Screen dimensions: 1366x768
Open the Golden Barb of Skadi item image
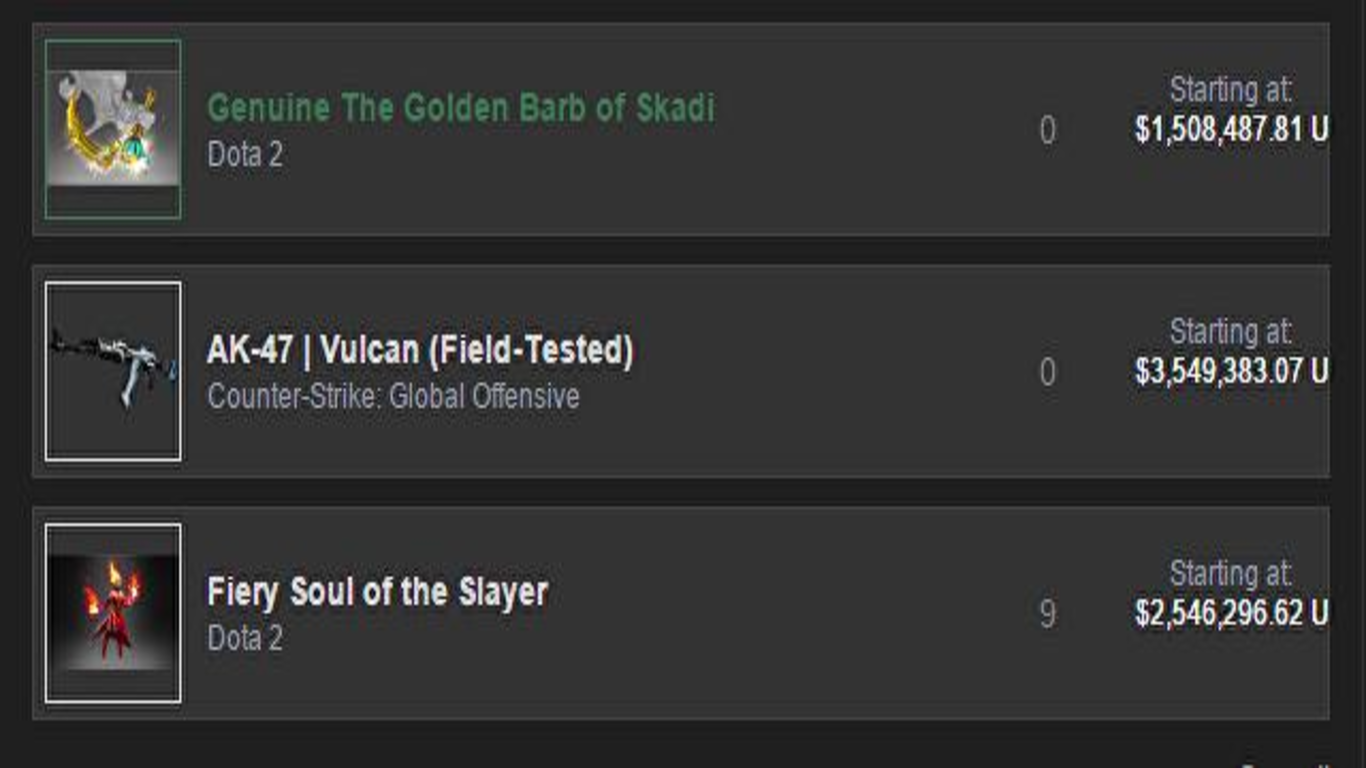point(113,129)
